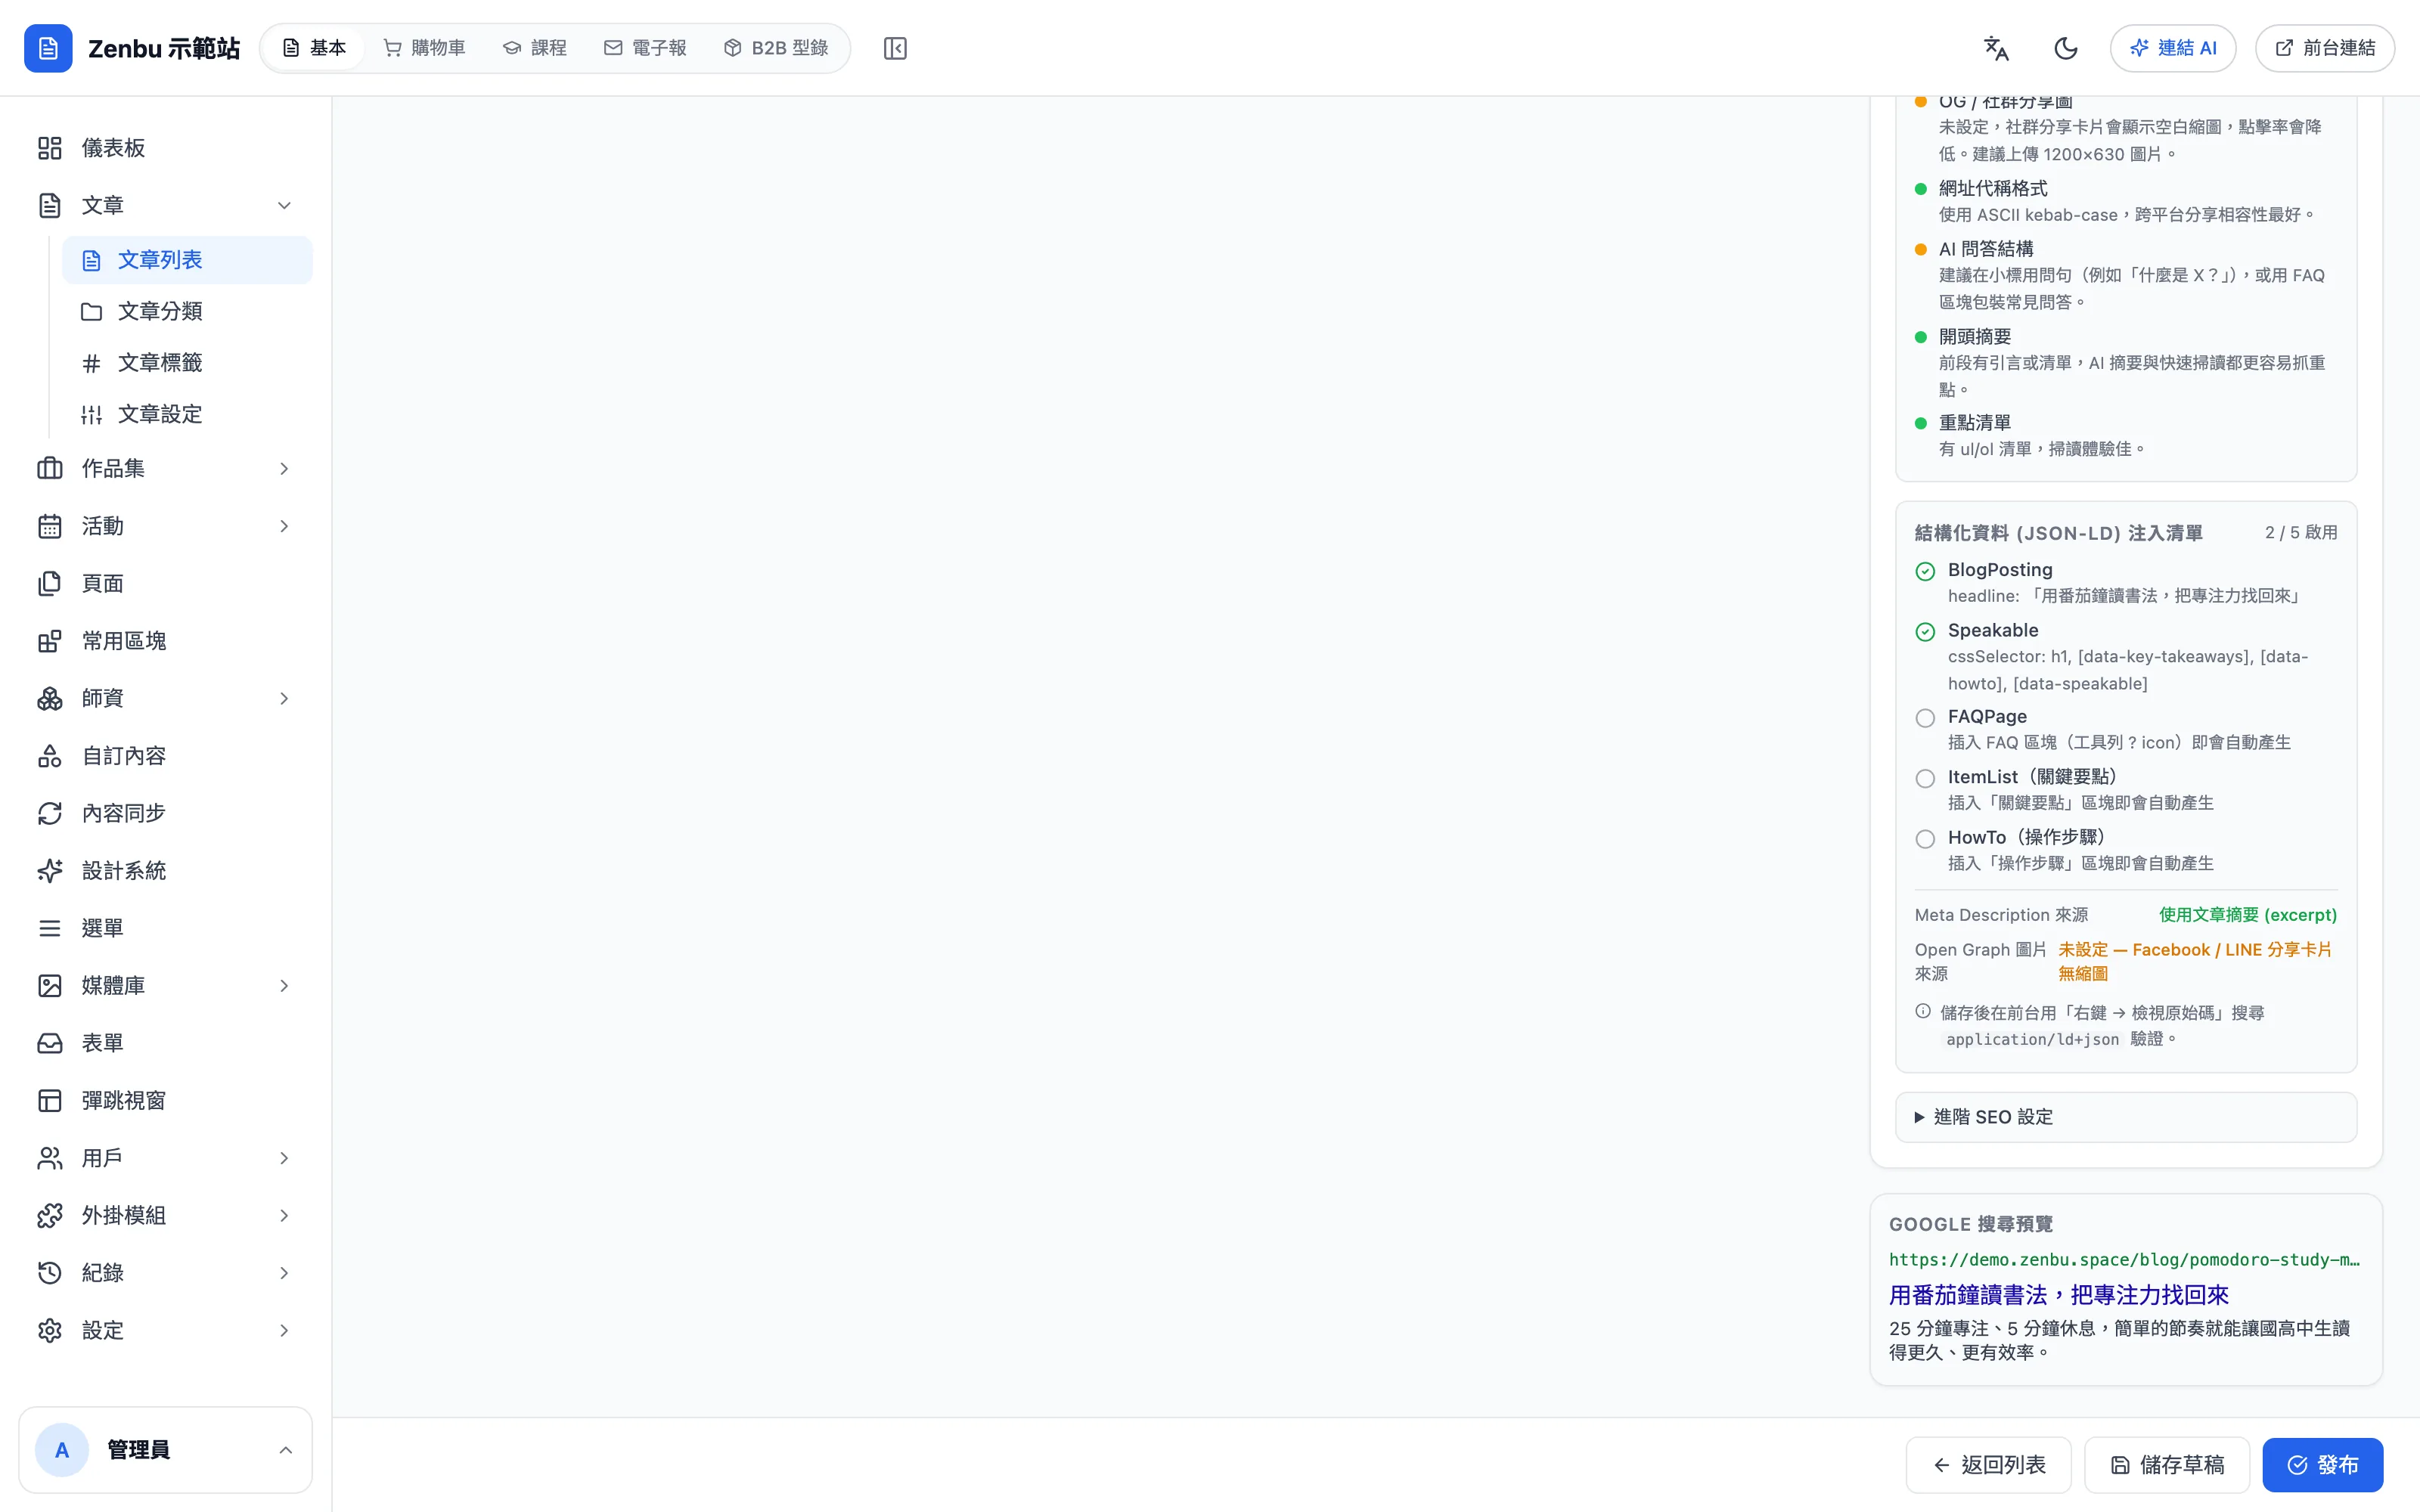Click the 表單 inbox icon
The height and width of the screenshot is (1512, 2420).
tap(50, 1043)
